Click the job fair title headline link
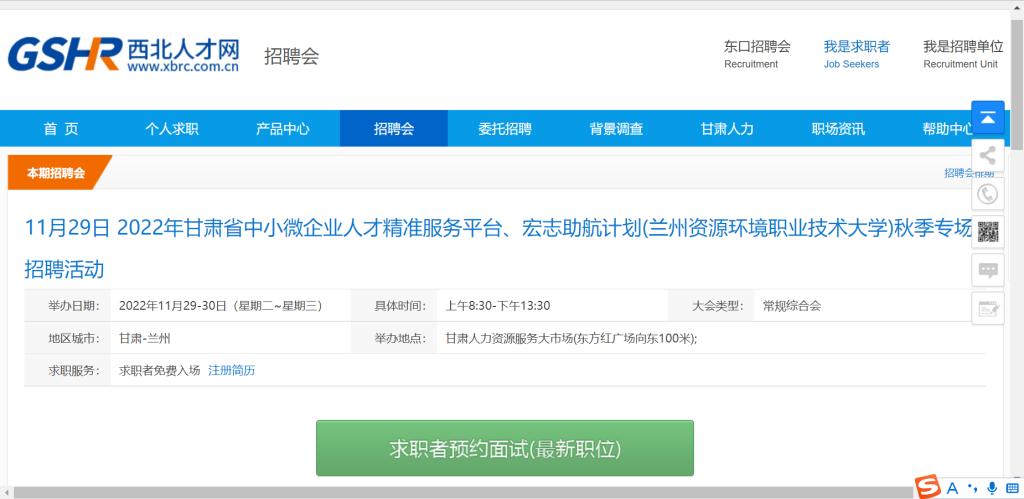This screenshot has height=499, width=1024. click(x=498, y=248)
